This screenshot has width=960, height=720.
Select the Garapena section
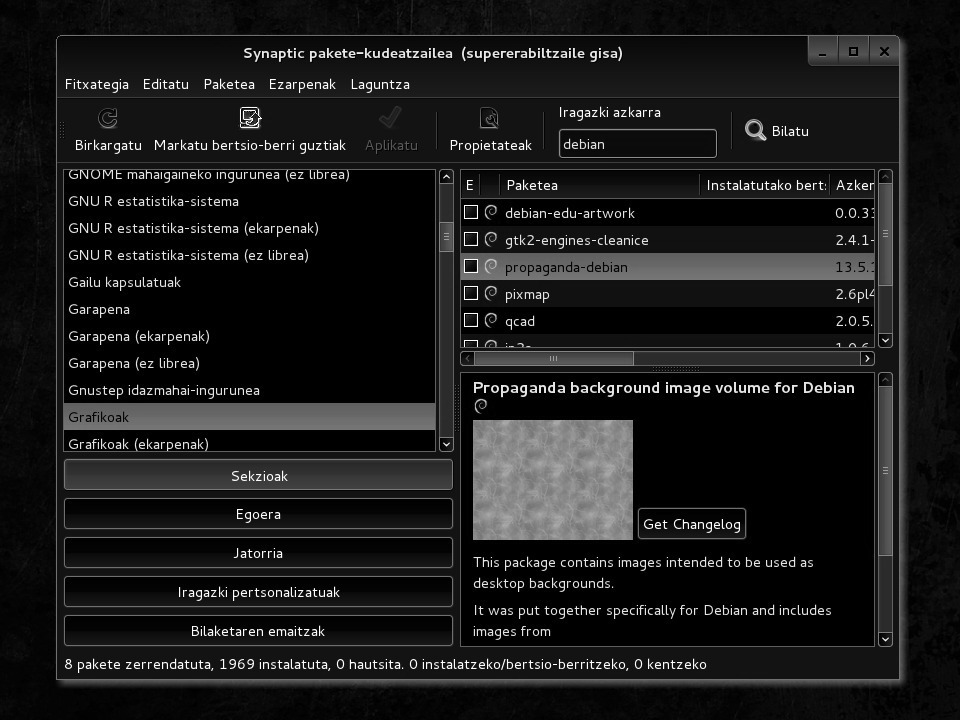[x=249, y=309]
